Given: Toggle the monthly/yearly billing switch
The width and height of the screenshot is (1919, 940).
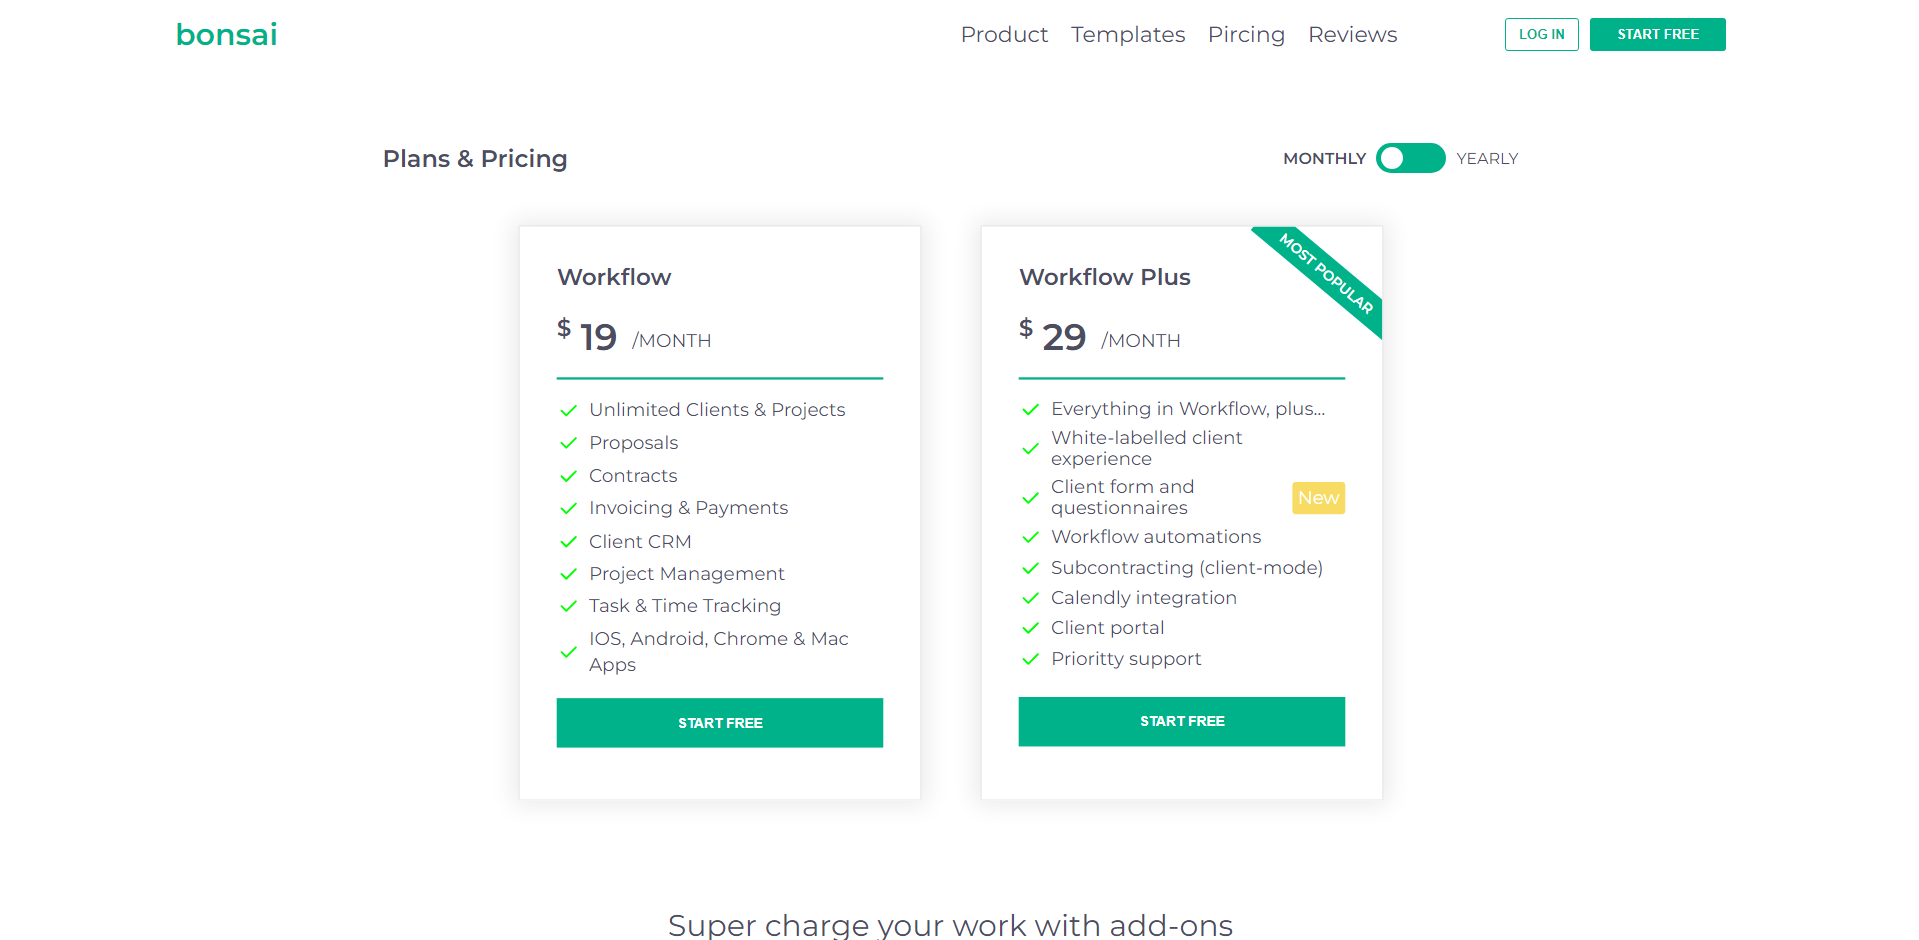Looking at the screenshot, I should tap(1410, 158).
